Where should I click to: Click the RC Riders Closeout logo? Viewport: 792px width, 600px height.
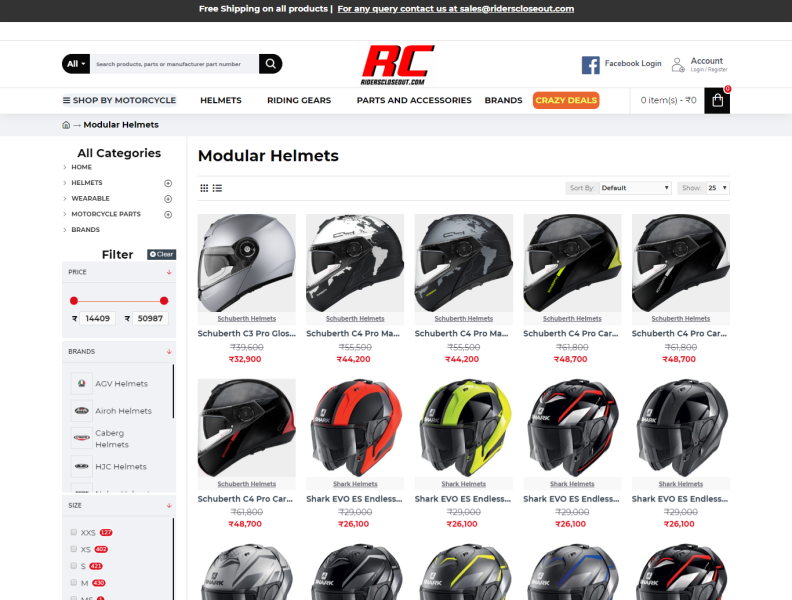click(x=398, y=65)
